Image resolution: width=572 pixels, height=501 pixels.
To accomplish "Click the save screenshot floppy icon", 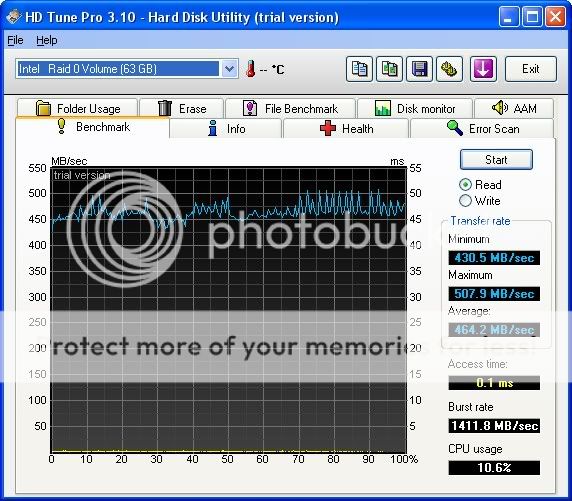I will pos(420,69).
